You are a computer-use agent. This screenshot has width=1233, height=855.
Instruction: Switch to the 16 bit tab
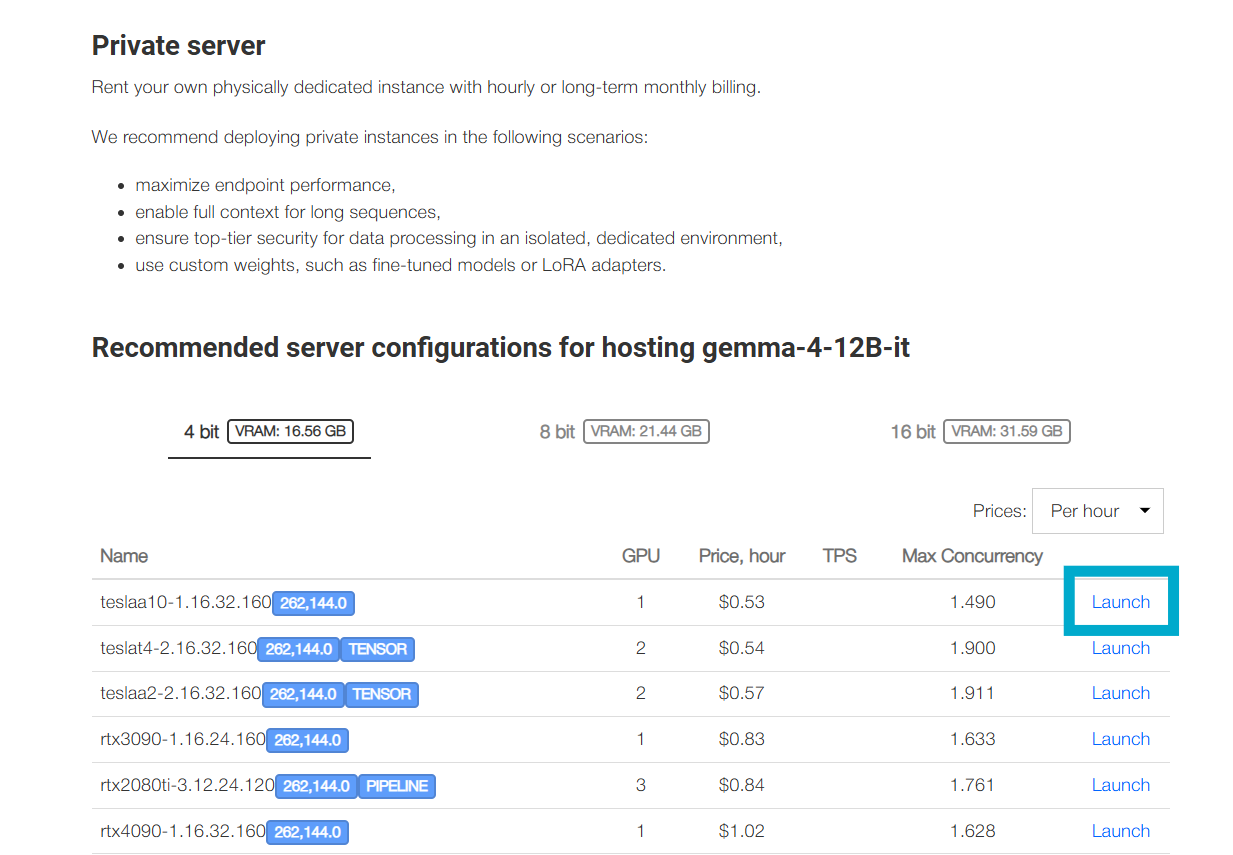(x=980, y=432)
